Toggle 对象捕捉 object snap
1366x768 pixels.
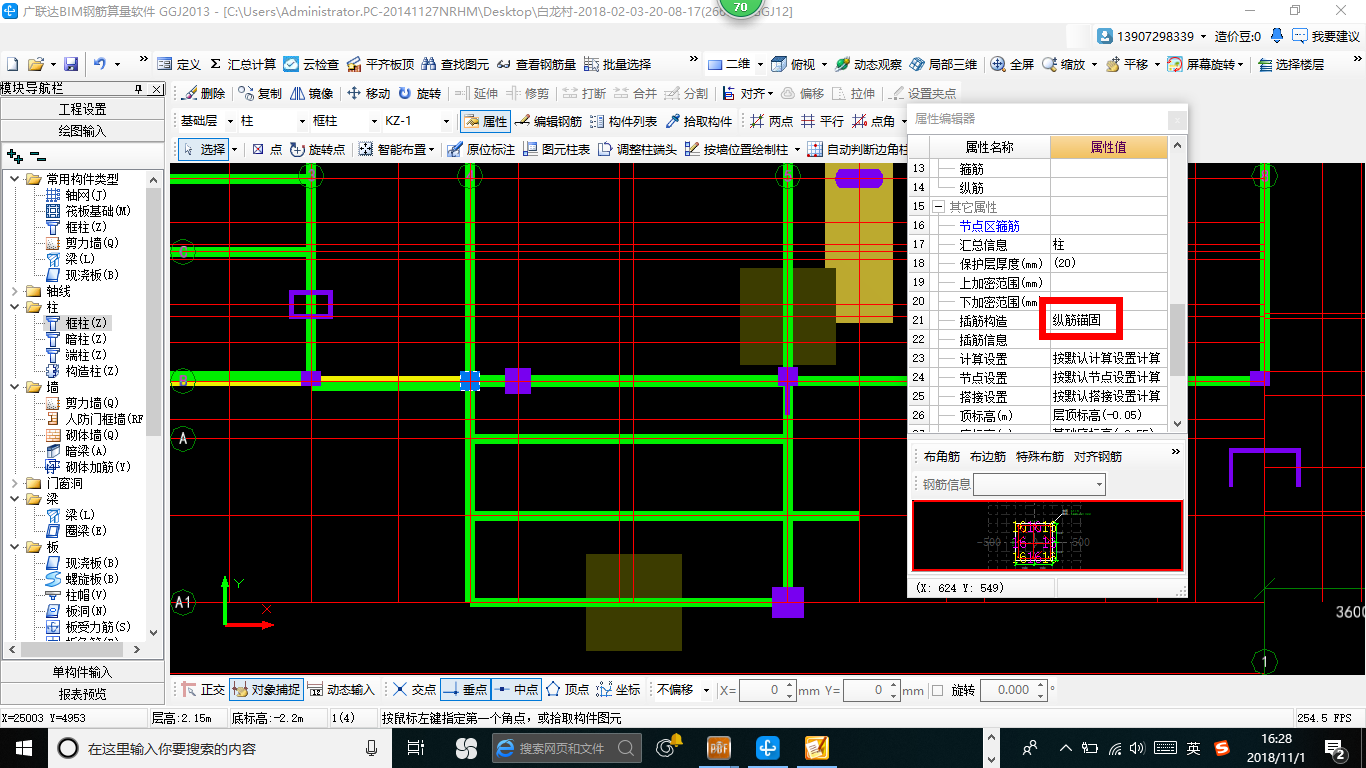[266, 690]
